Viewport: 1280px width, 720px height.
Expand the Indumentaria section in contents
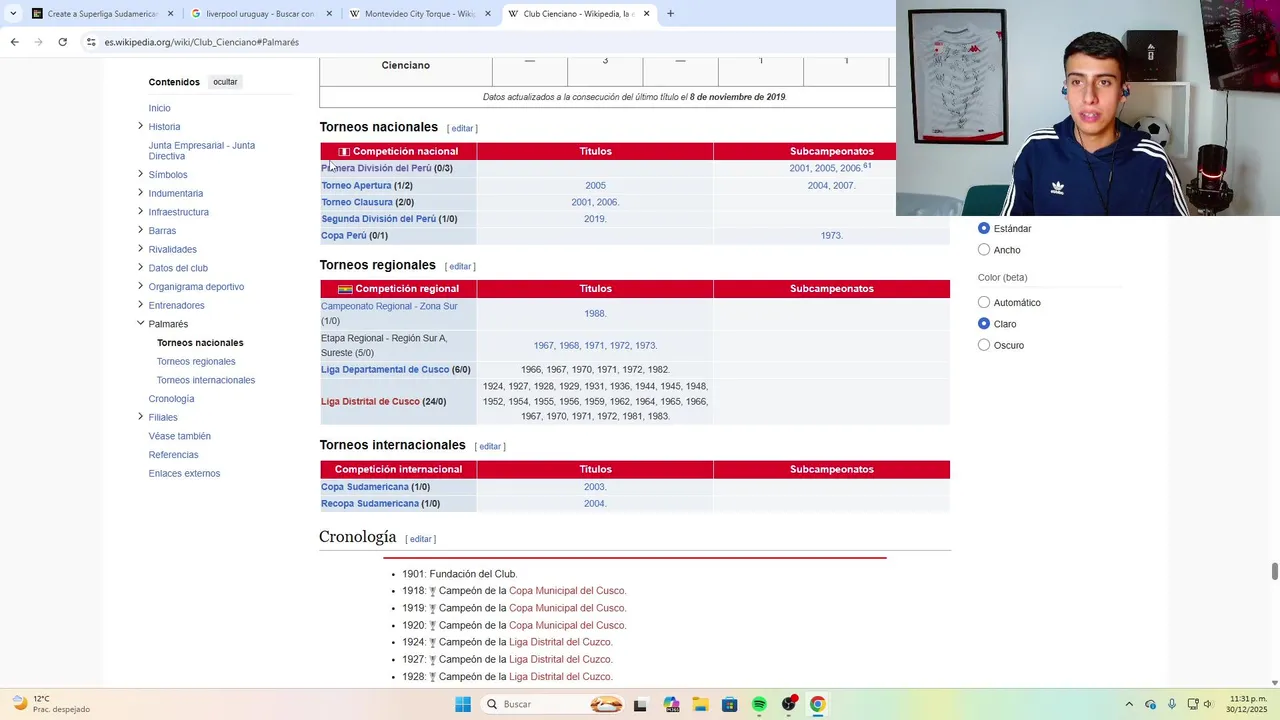coord(140,193)
